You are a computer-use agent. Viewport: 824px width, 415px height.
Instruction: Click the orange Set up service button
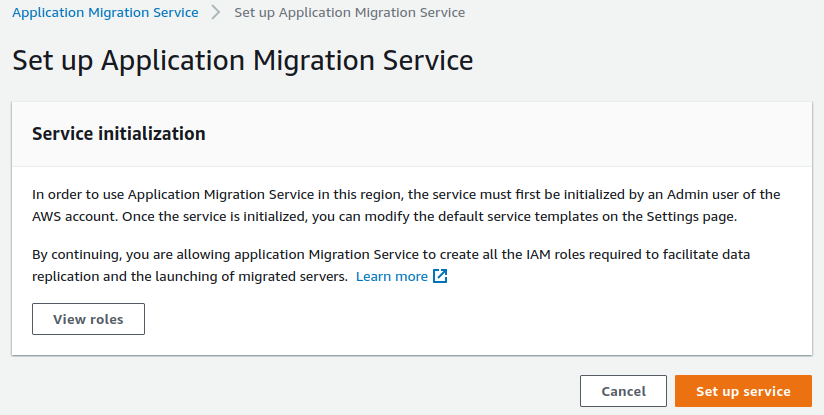(x=743, y=391)
